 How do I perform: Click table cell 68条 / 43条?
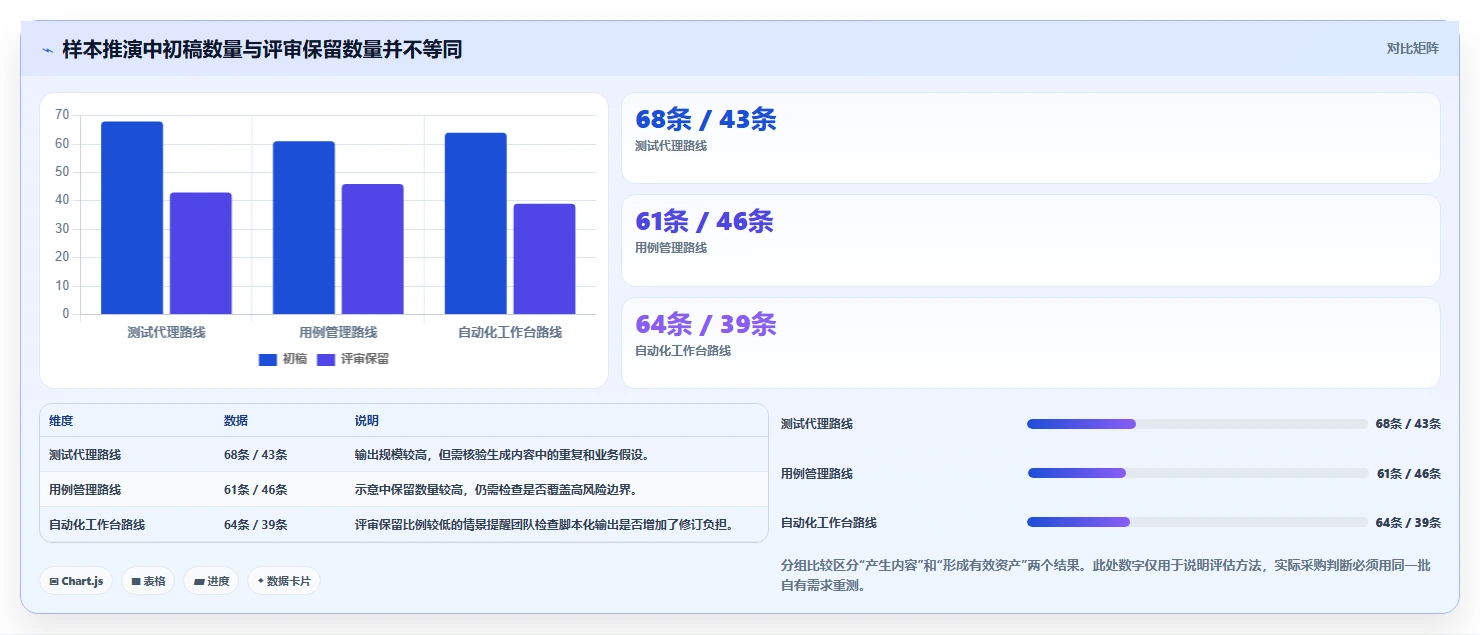coord(256,455)
